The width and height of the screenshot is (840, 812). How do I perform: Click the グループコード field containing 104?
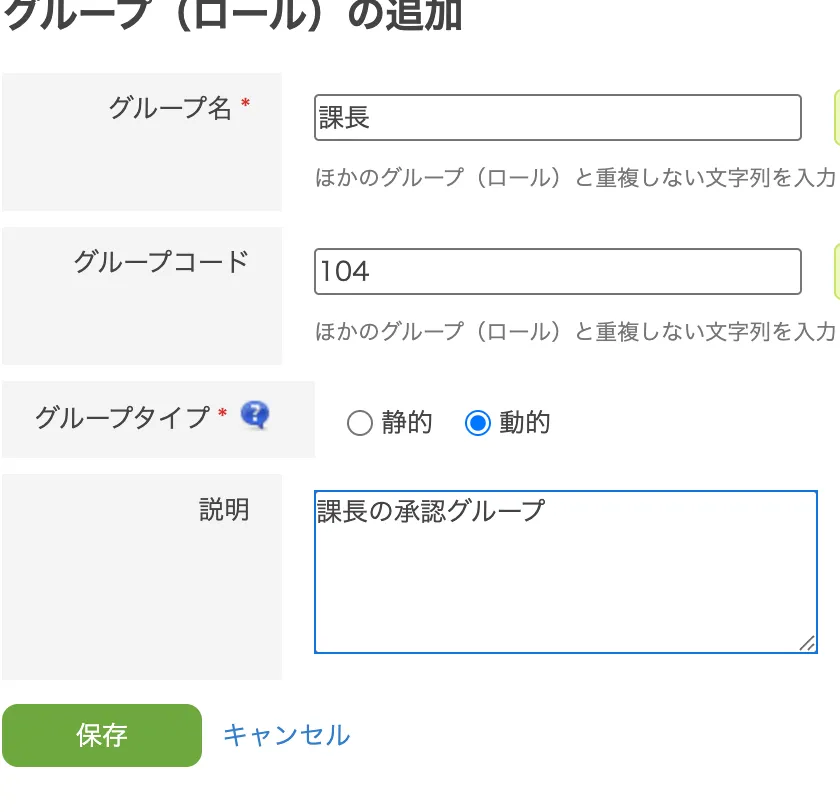coord(557,271)
